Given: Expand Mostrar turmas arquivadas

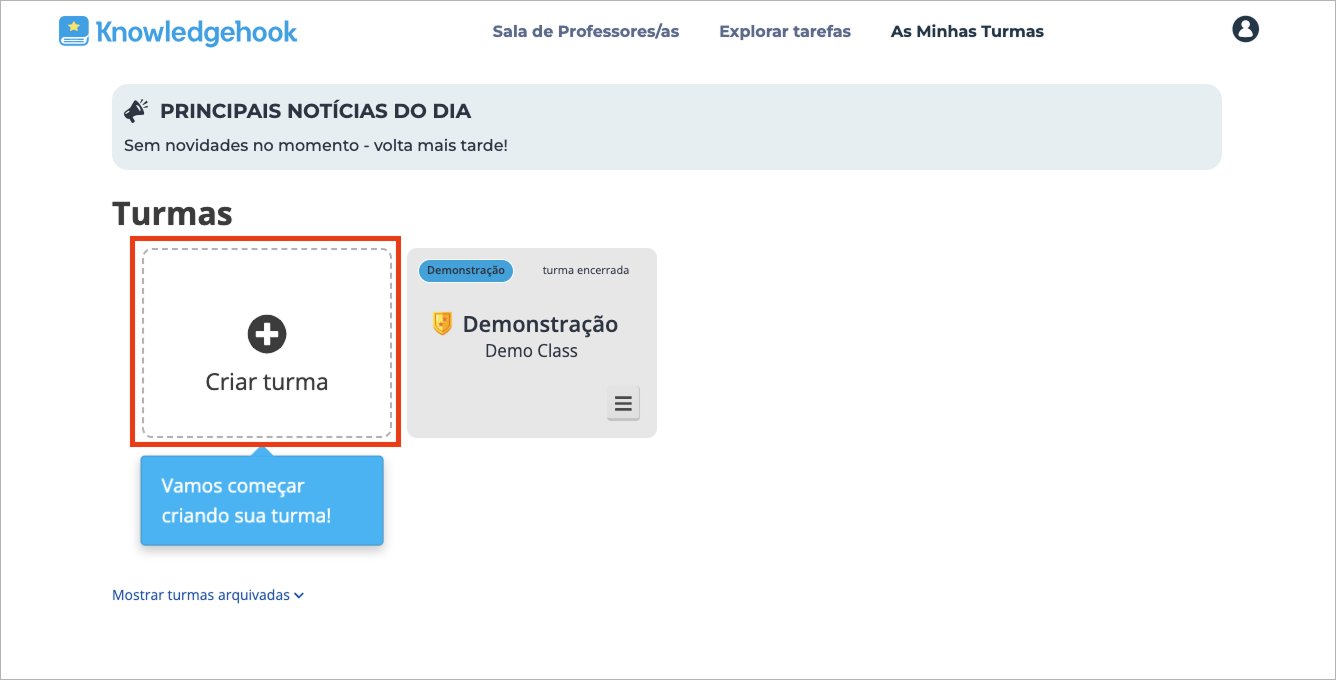Looking at the screenshot, I should [208, 595].
